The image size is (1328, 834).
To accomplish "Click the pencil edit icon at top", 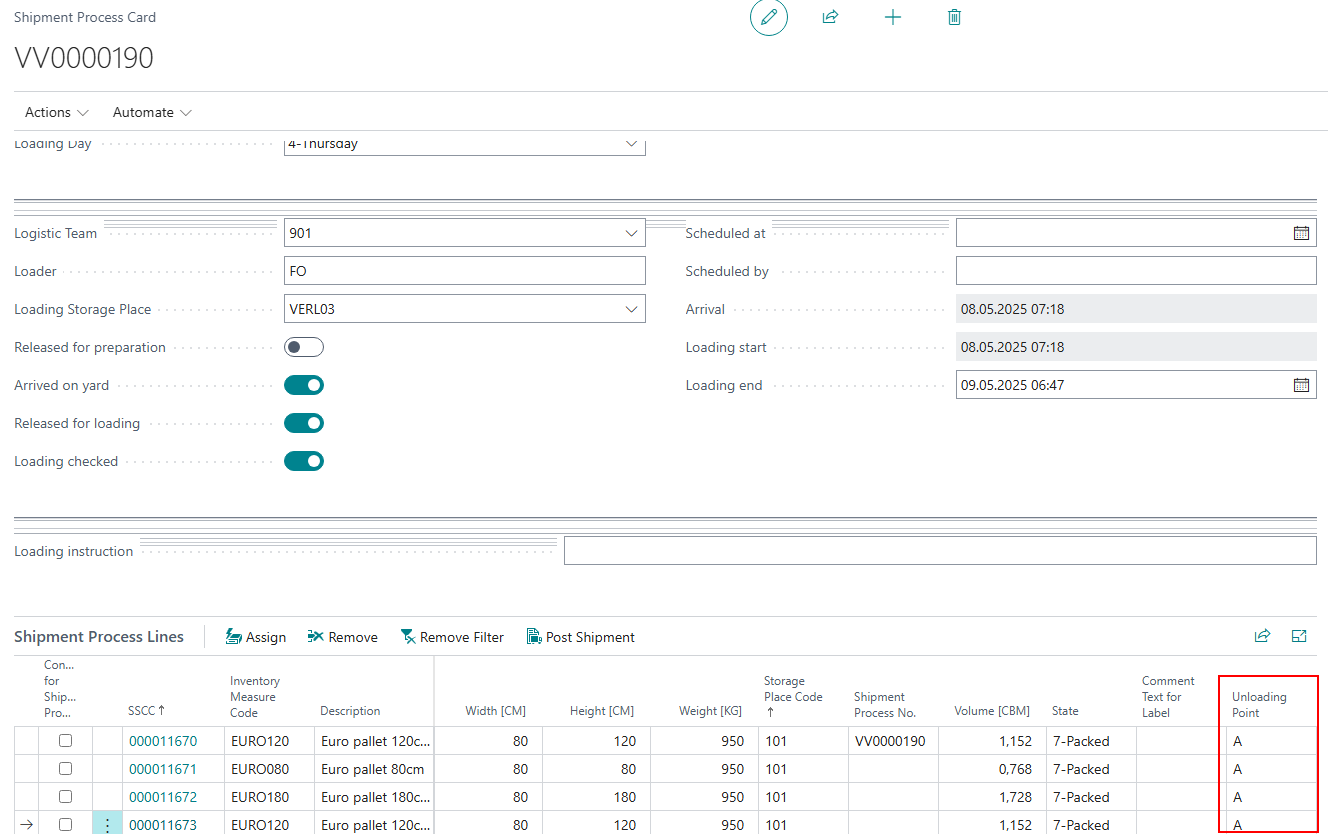I will [x=768, y=18].
